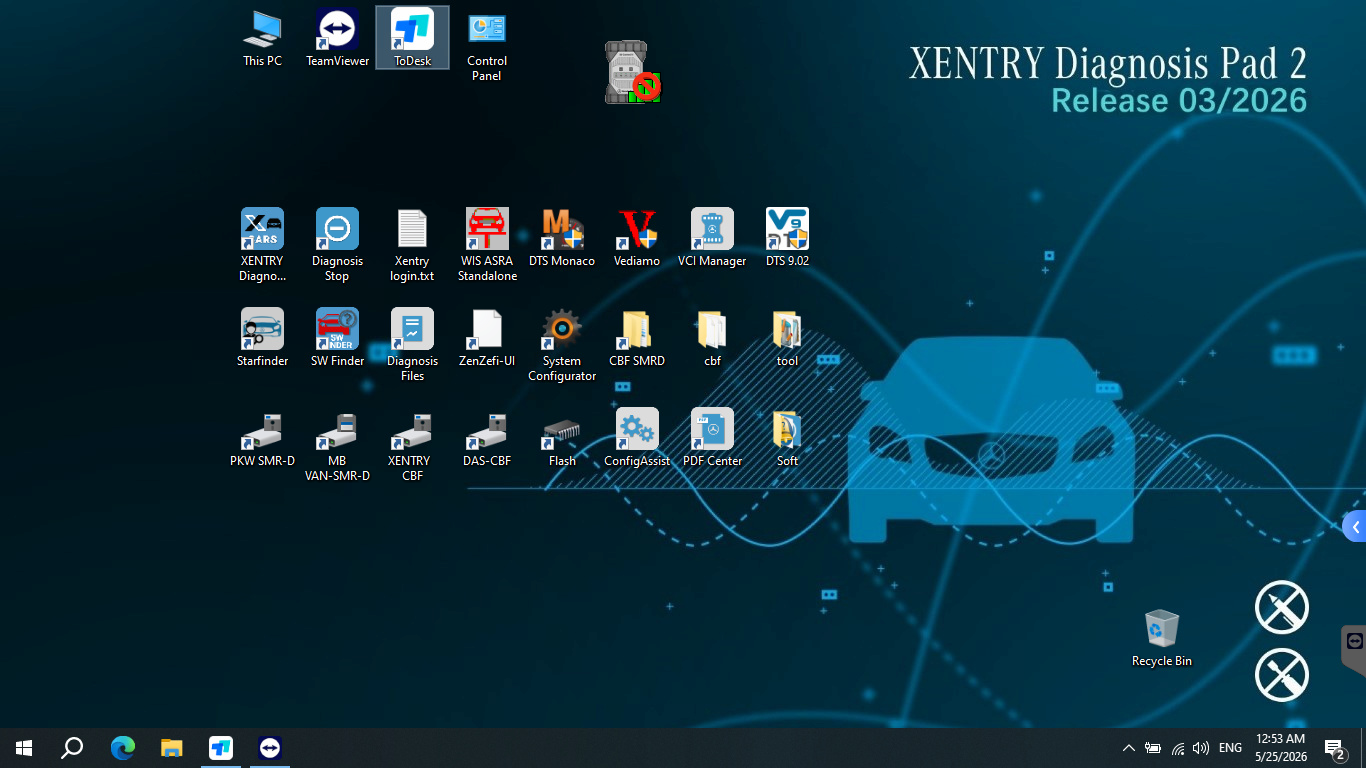Switch the ENG input language
This screenshot has height=768, width=1366.
pos(1231,748)
